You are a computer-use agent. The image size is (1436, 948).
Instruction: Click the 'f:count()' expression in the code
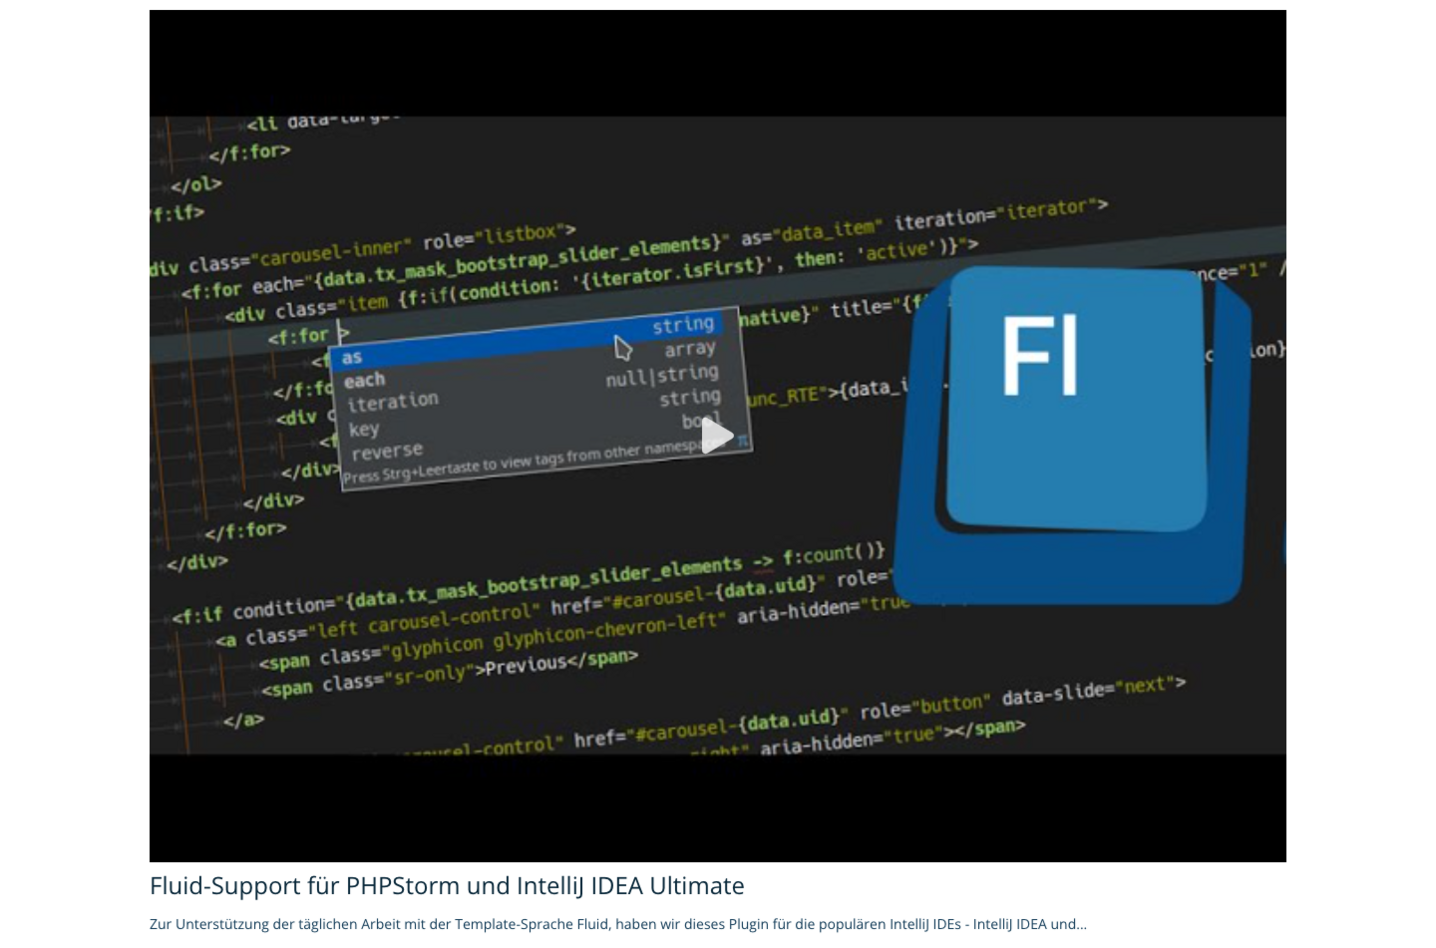(x=833, y=554)
